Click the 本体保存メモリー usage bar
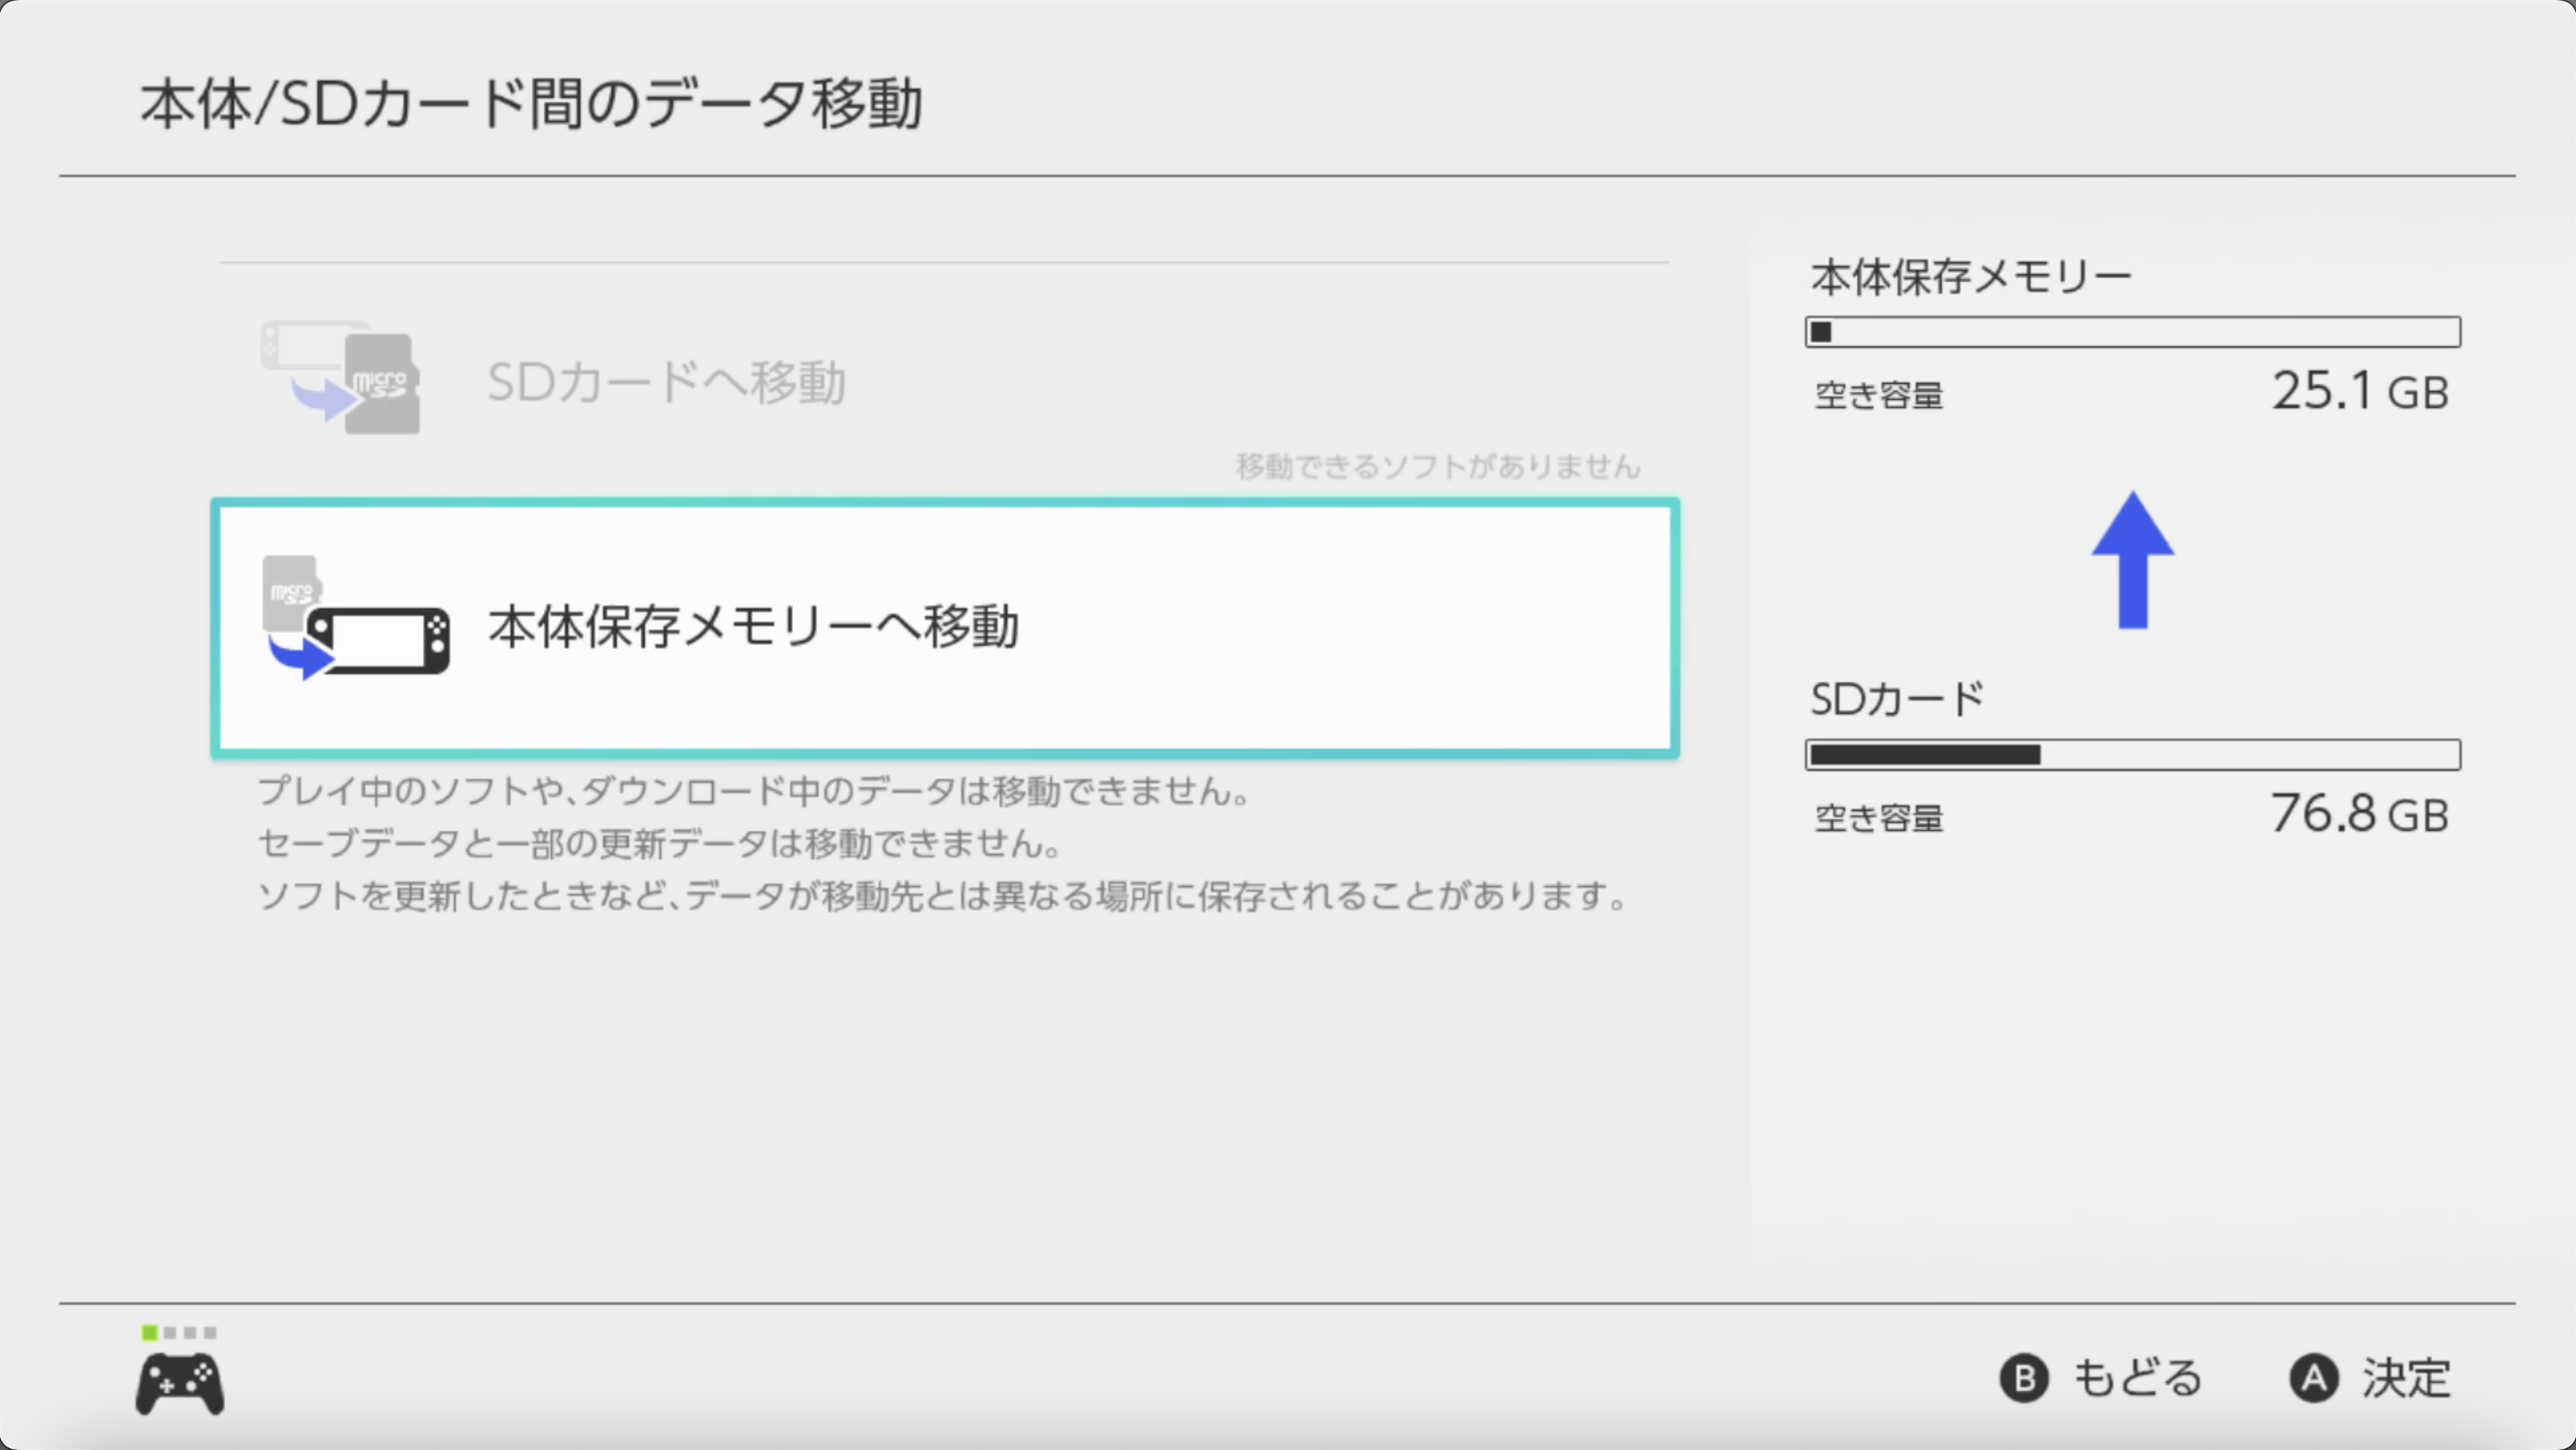Screen dimensions: 2576x1450 coord(2132,332)
